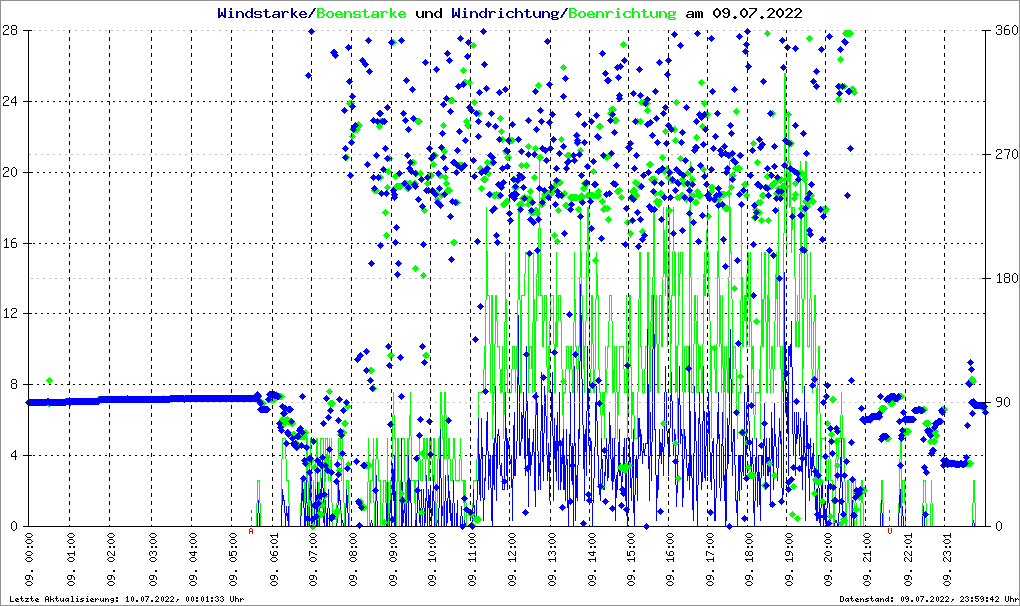This screenshot has height=606, width=1020.
Task: Click green 'Boenrichtung' legend text in title
Action: click(x=622, y=14)
